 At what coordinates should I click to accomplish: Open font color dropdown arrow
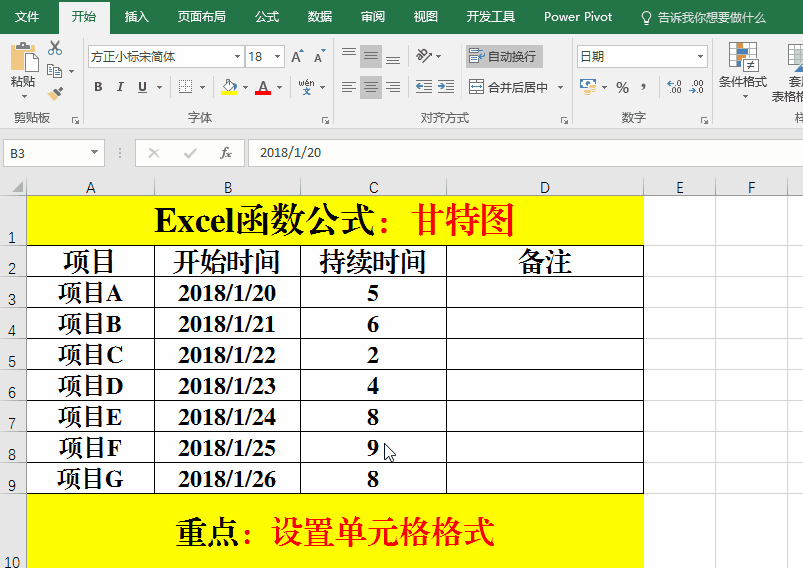point(279,88)
